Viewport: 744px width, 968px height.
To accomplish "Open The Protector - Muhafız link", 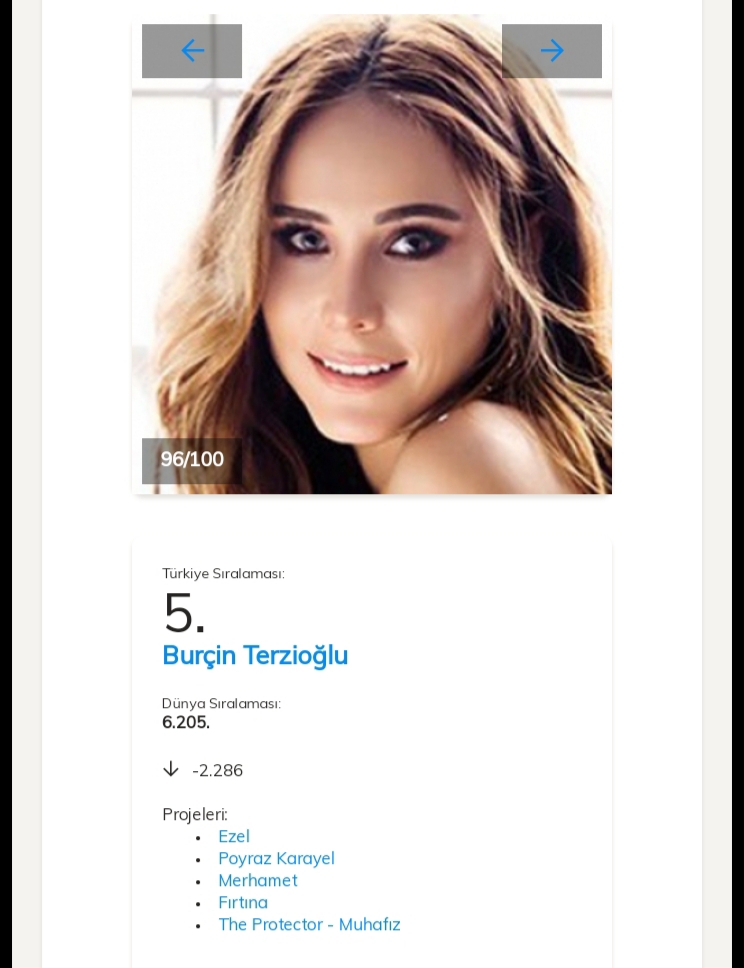I will tap(309, 925).
